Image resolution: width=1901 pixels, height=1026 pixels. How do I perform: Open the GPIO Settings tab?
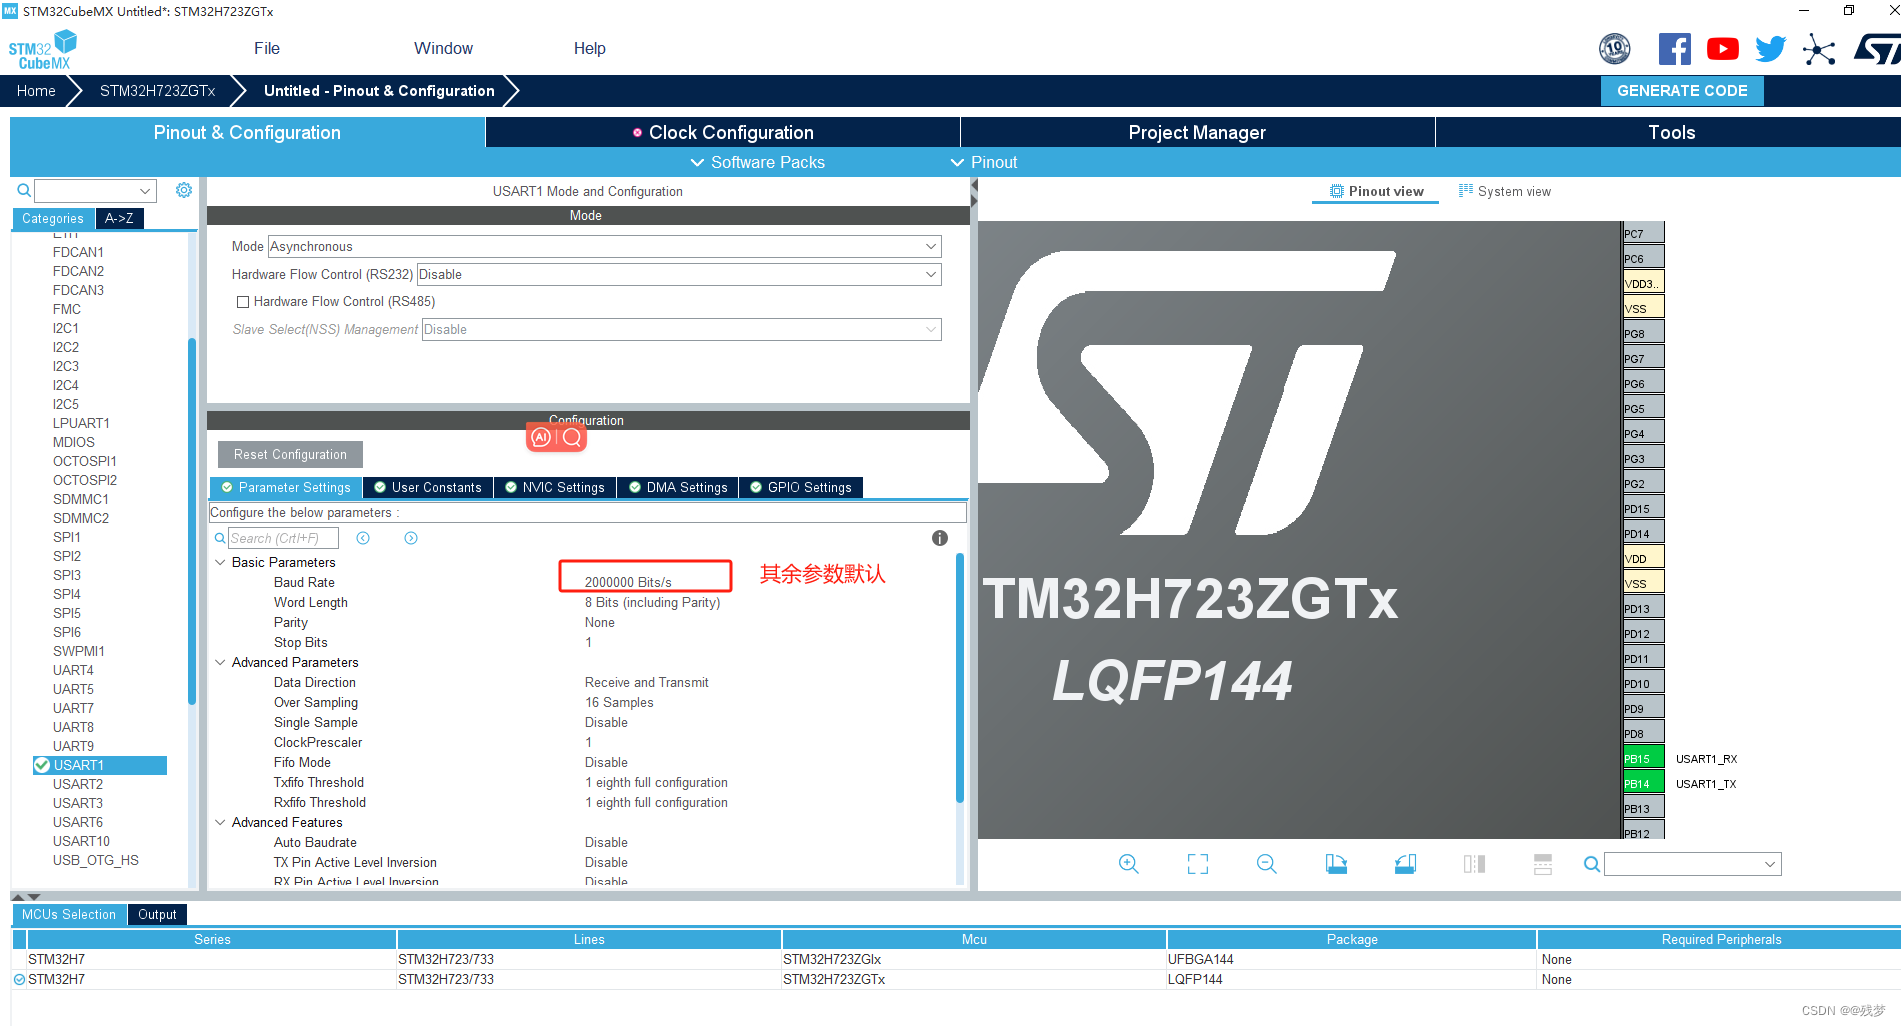pyautogui.click(x=800, y=487)
